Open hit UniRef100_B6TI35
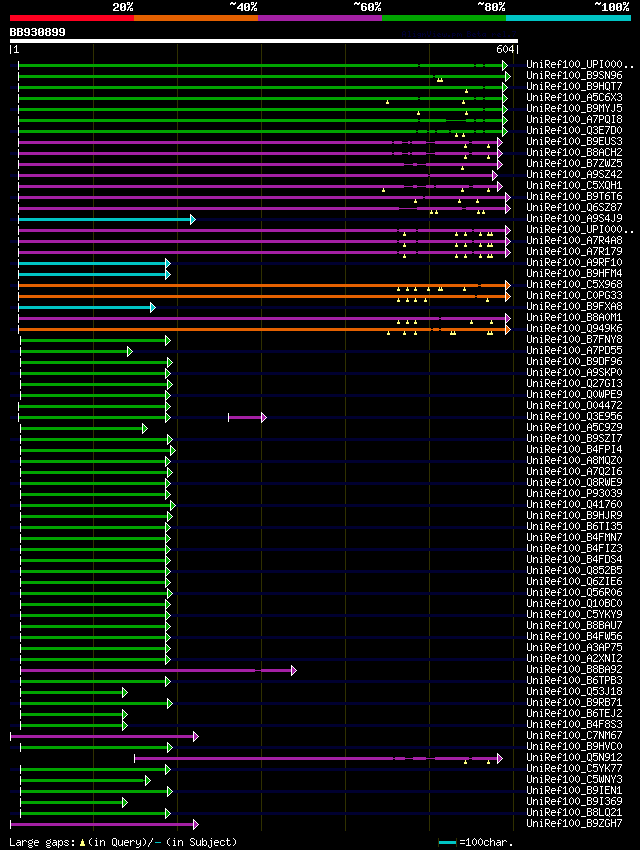The width and height of the screenshot is (640, 850). [x=574, y=526]
